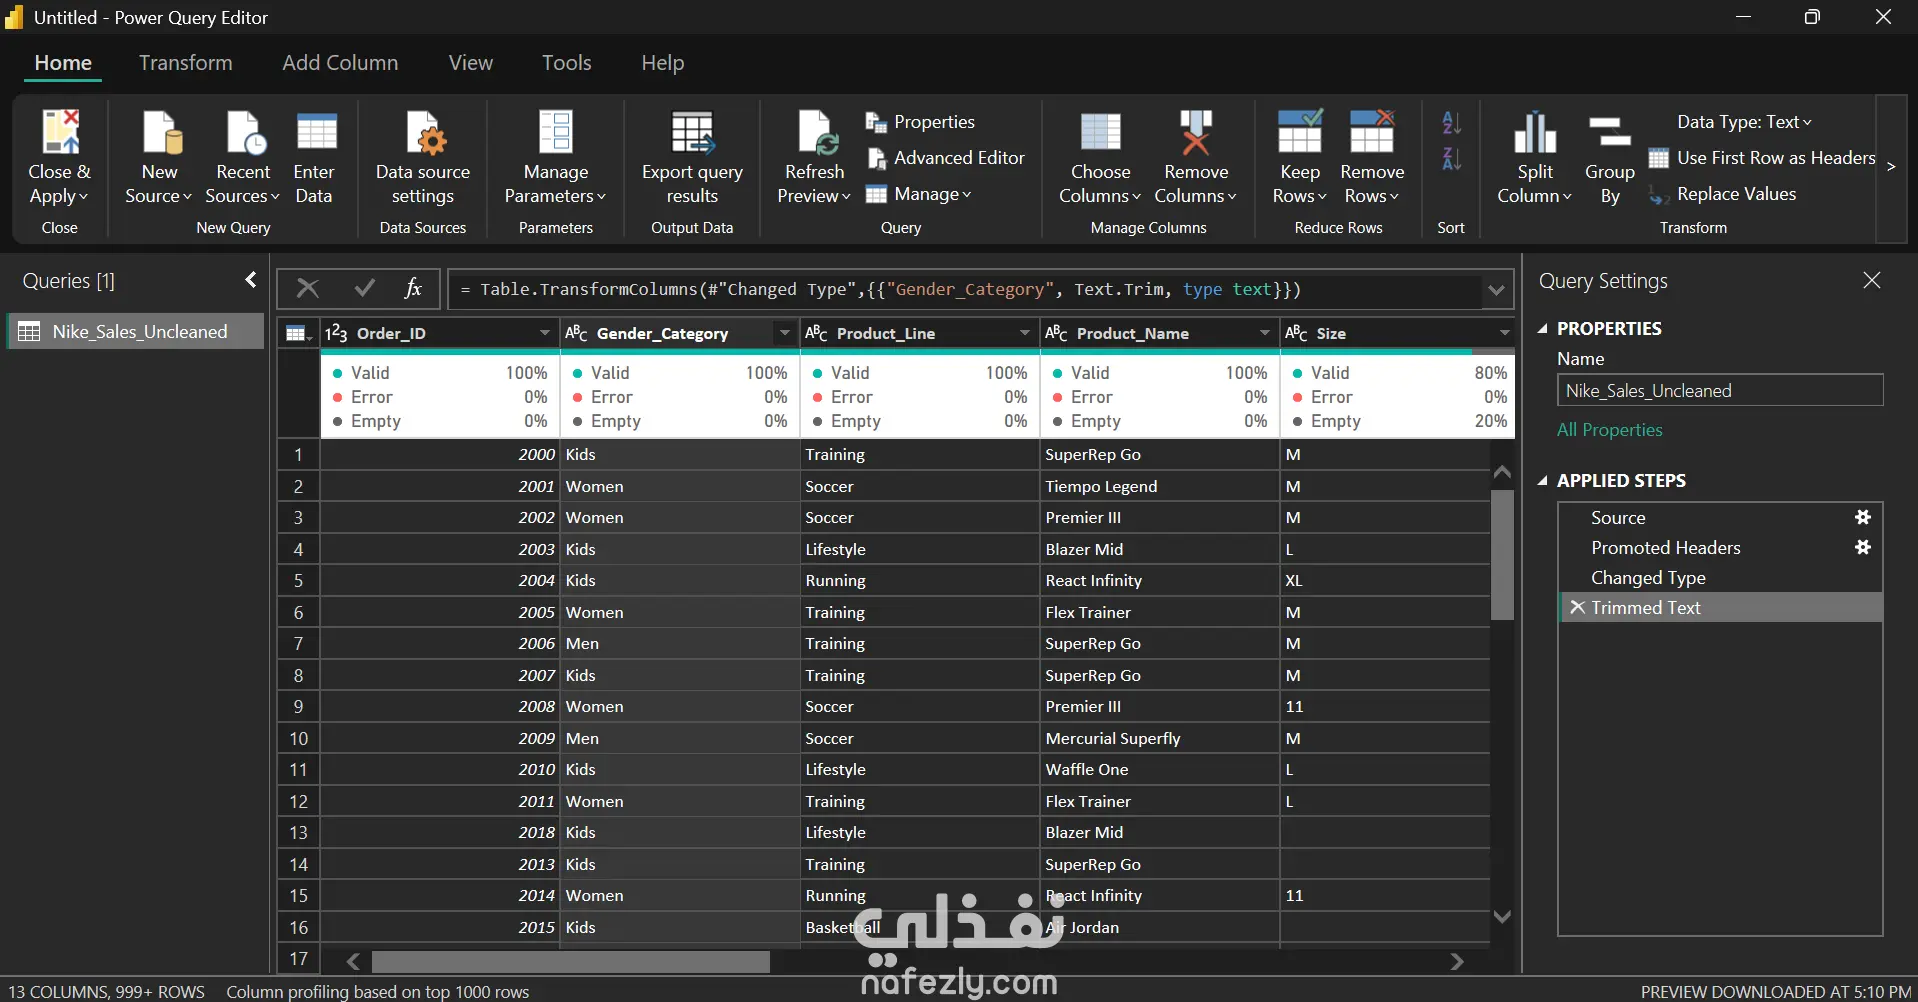Change Order_ID data type icon

pos(337,333)
